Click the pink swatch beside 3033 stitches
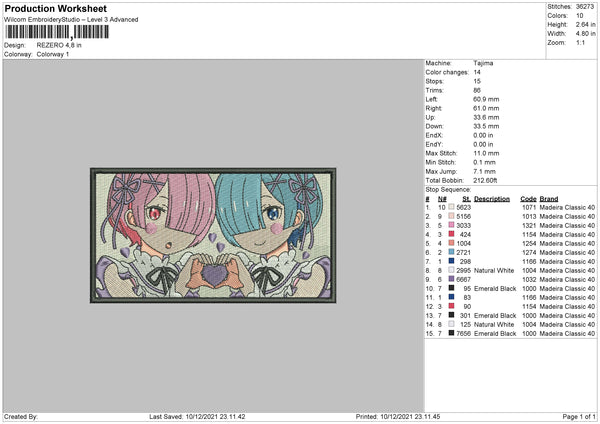 click(451, 225)
